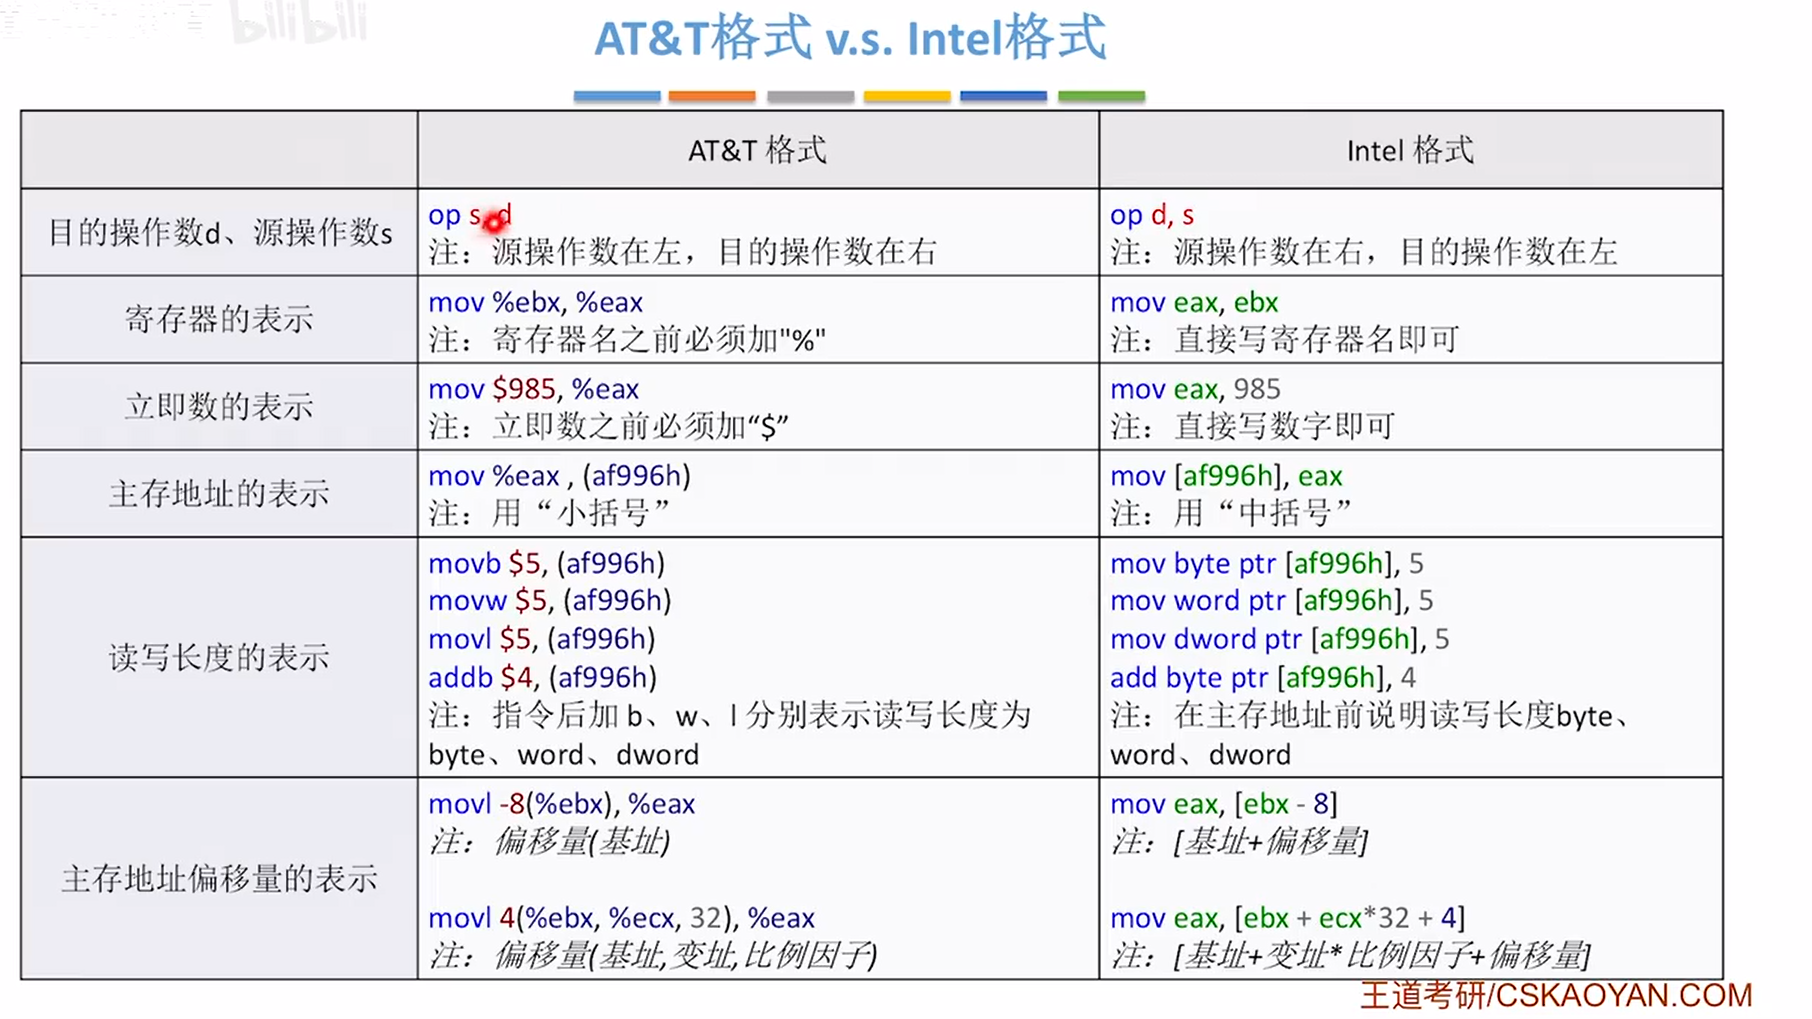Viewport: 1812px width, 1019px height.
Task: Select the dark blue color bar
Action: tap(1003, 96)
